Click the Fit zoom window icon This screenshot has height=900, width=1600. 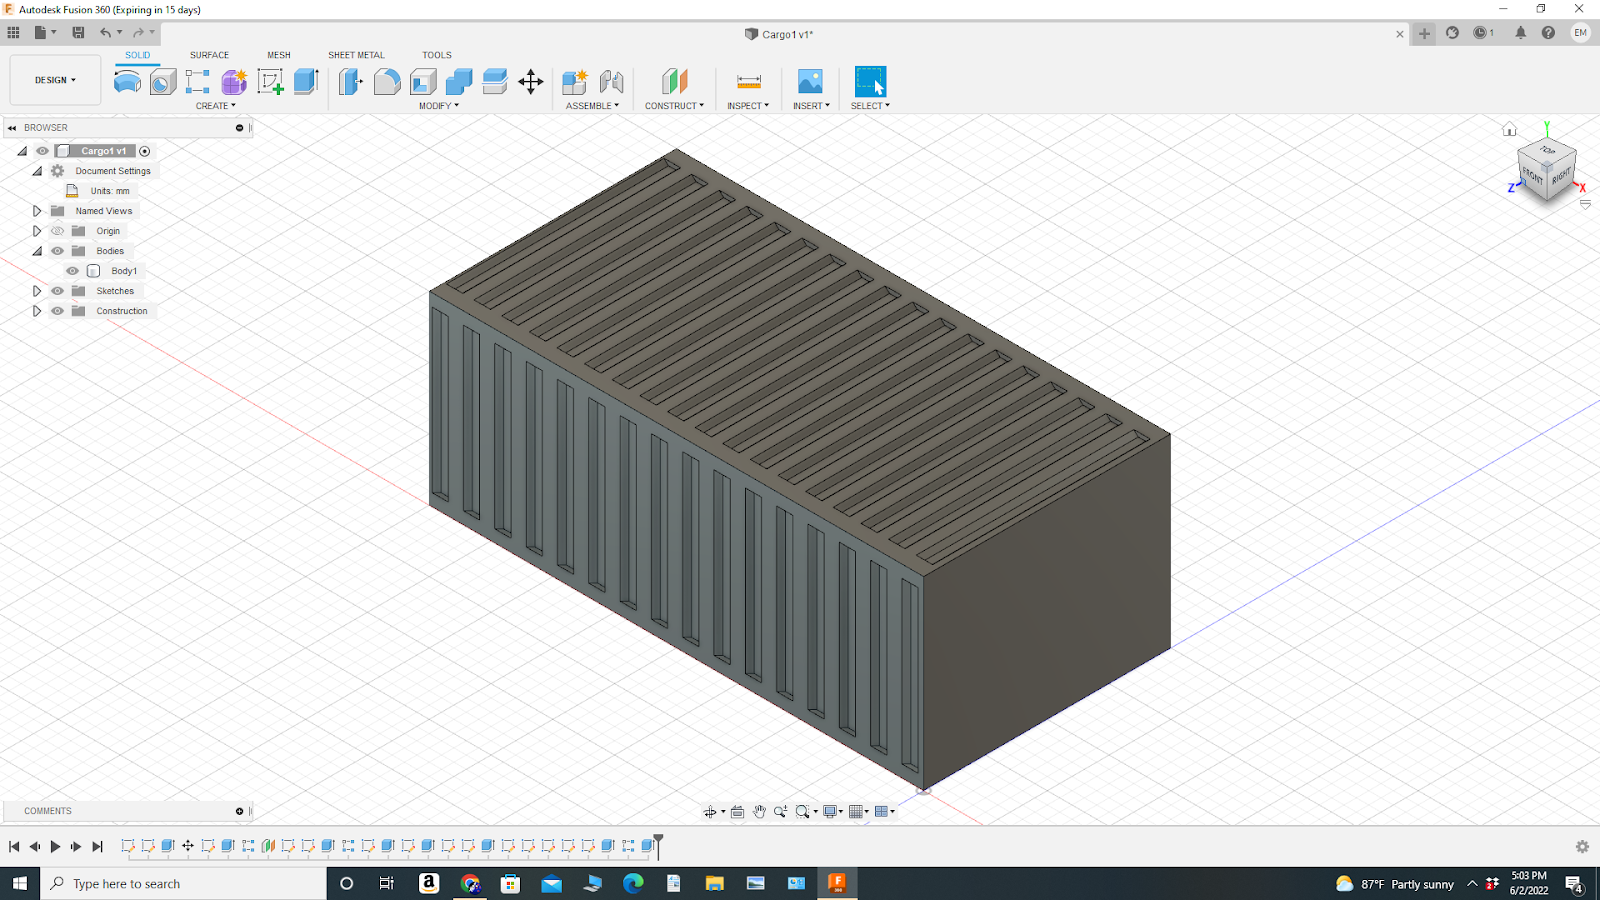(x=802, y=812)
